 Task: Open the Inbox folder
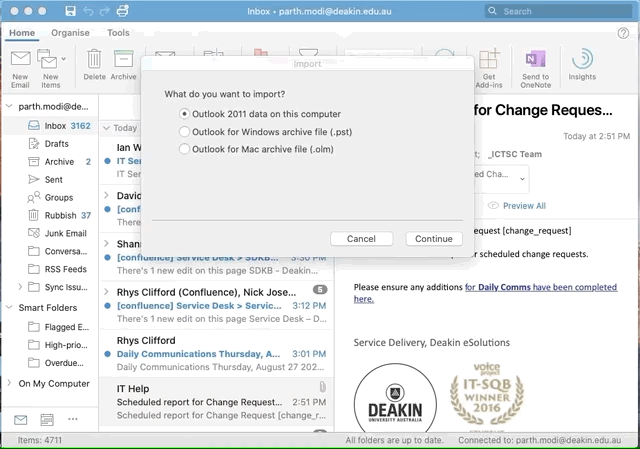point(51,126)
